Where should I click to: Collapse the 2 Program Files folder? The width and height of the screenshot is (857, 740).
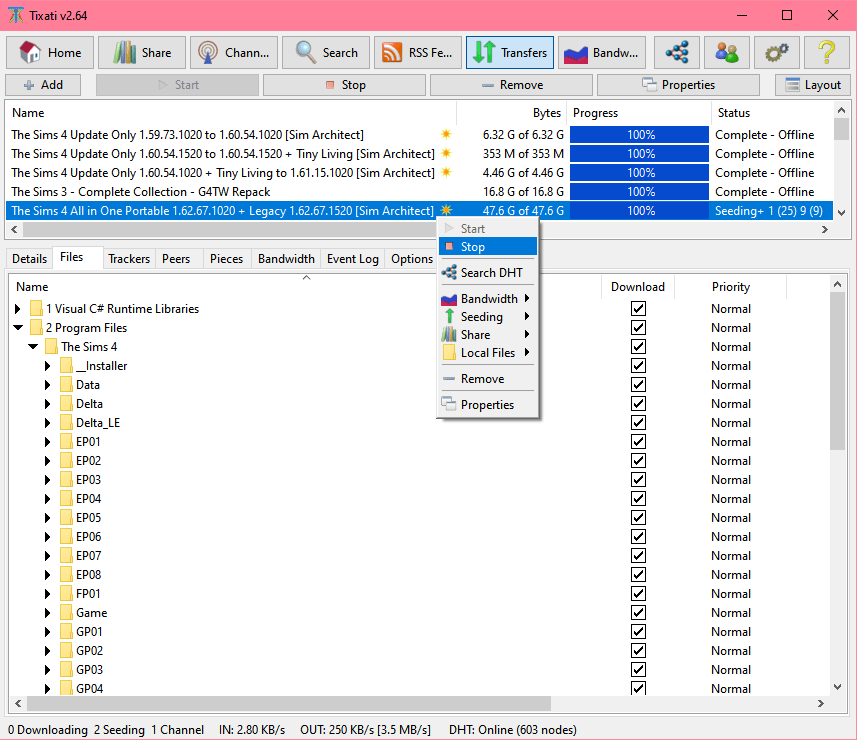(18, 327)
